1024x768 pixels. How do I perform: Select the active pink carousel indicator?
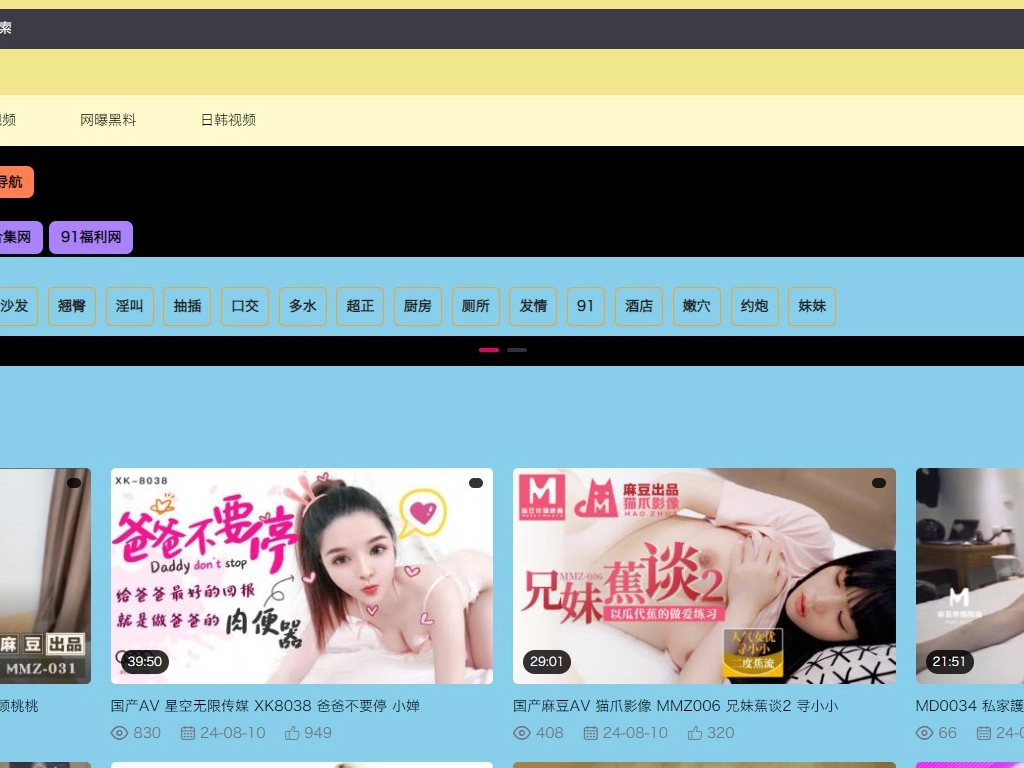[x=489, y=350]
